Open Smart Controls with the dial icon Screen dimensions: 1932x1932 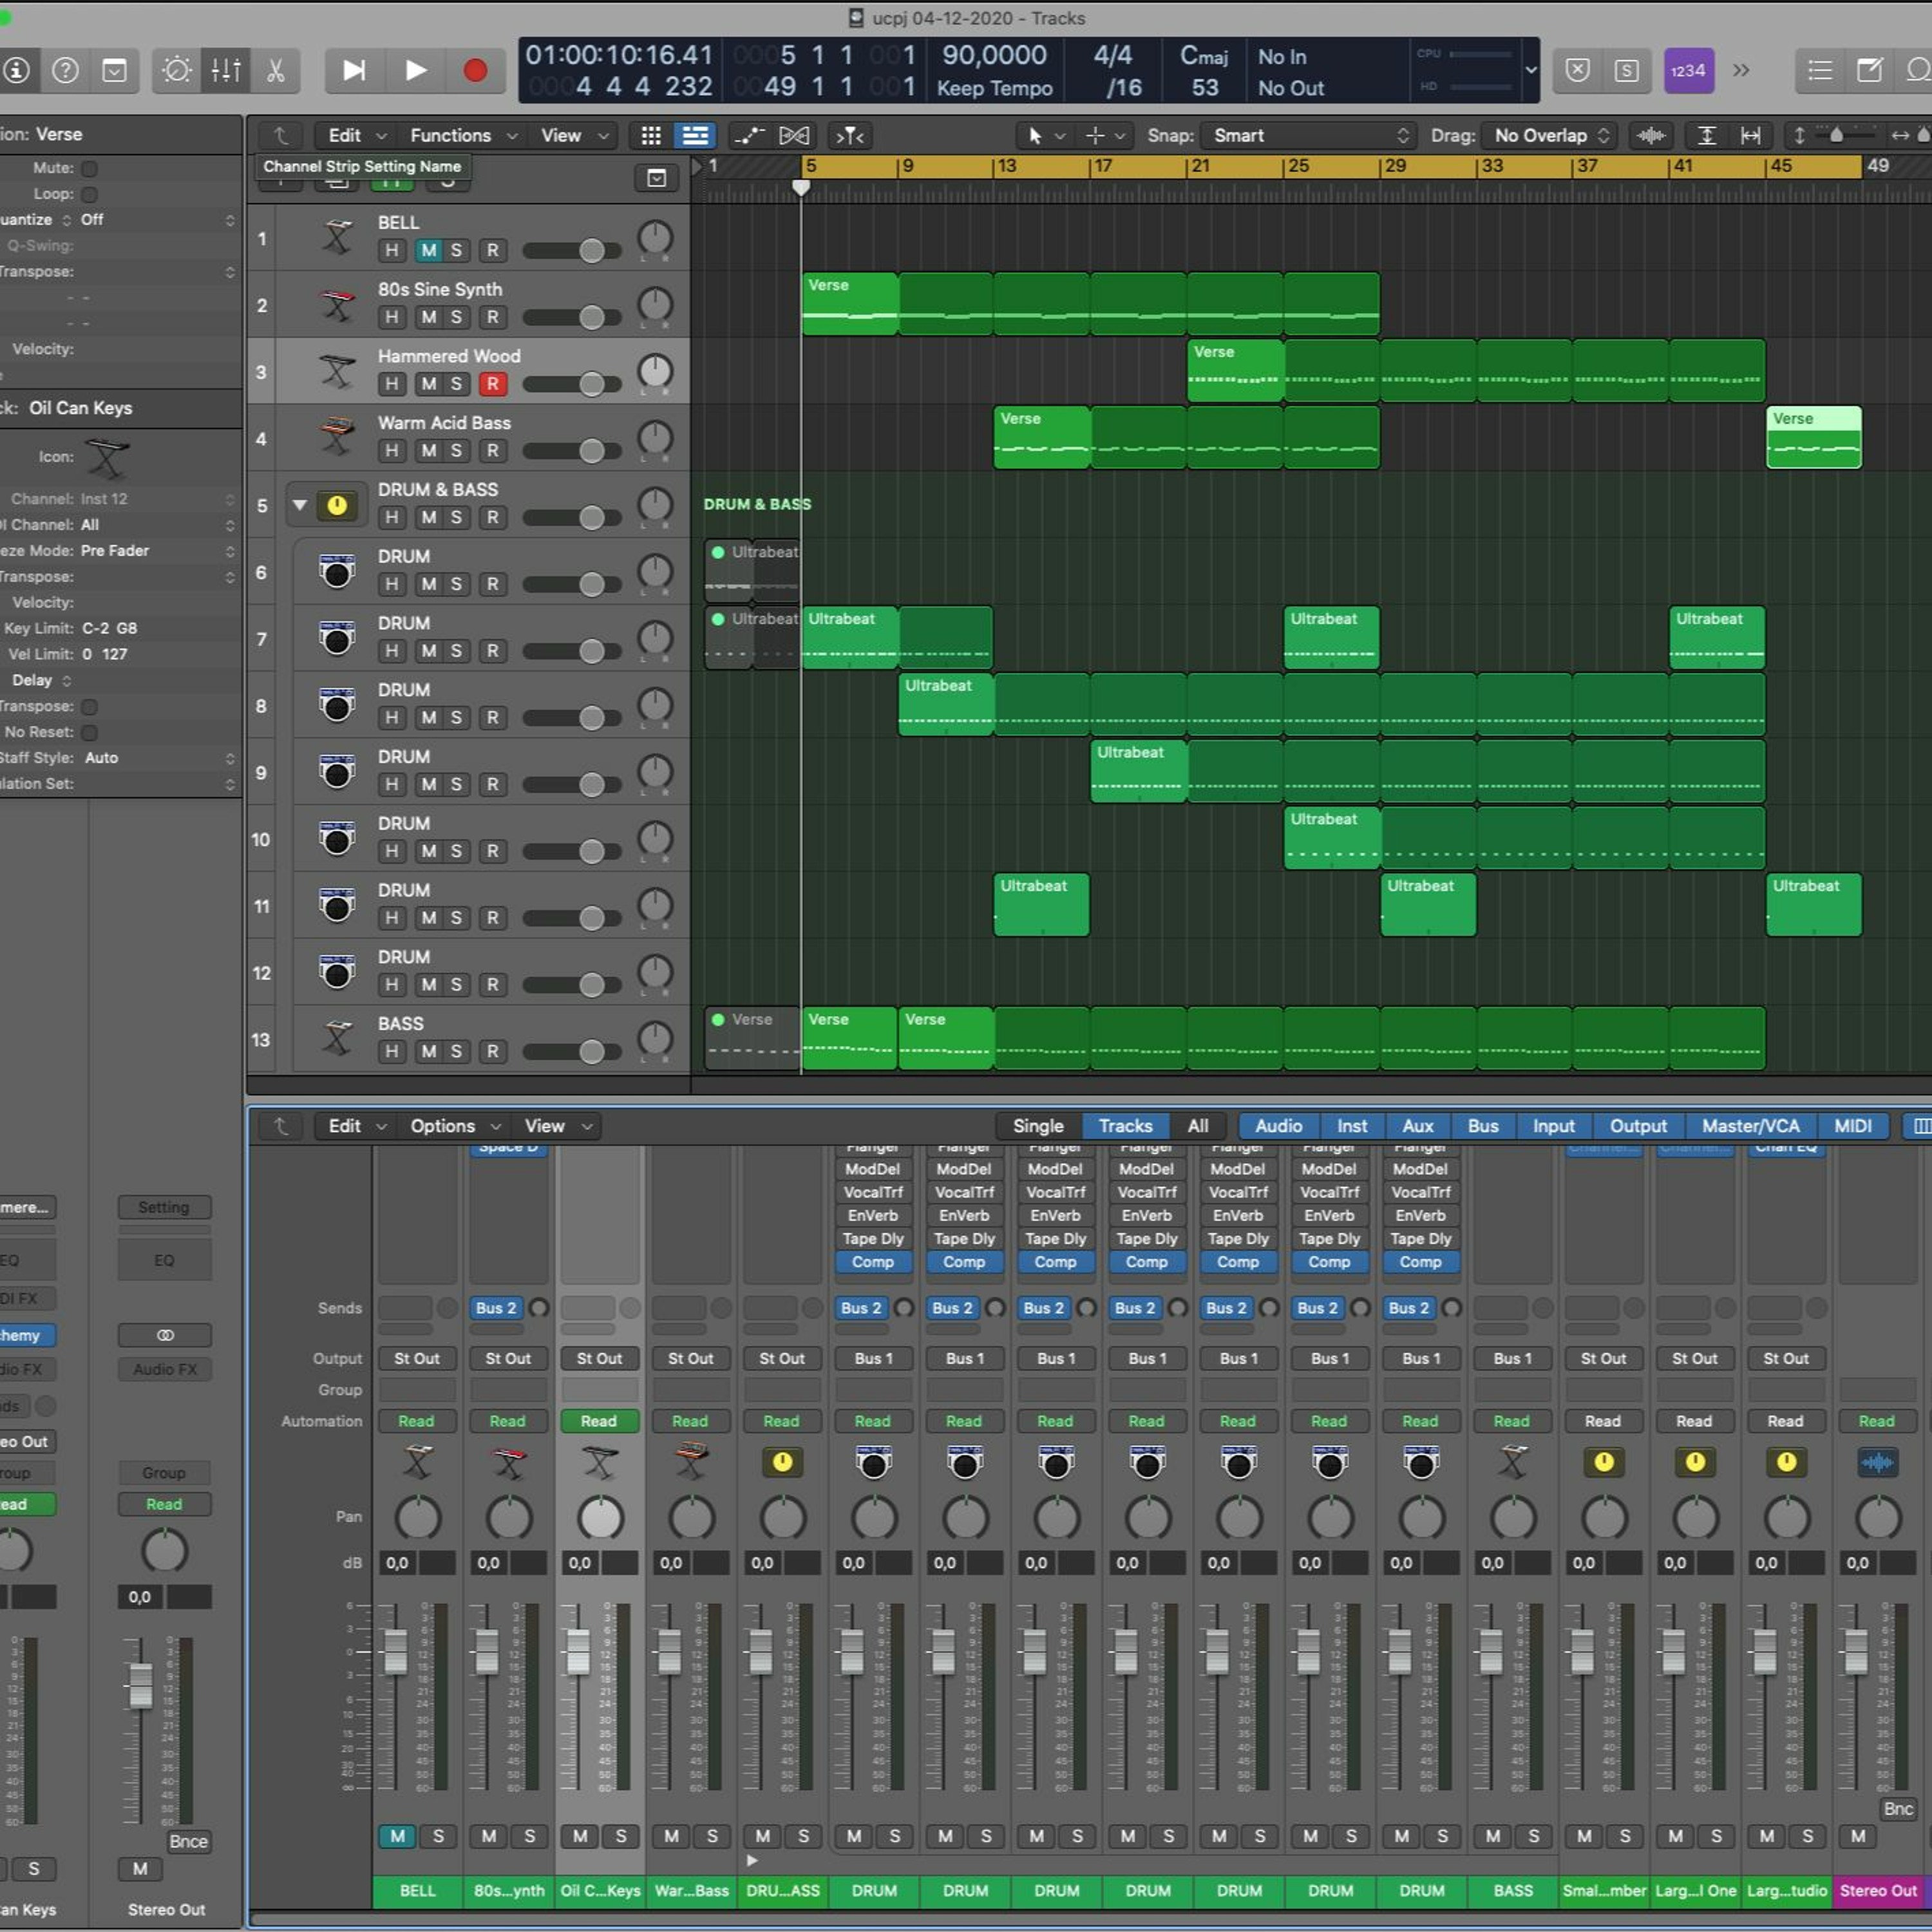[x=177, y=70]
